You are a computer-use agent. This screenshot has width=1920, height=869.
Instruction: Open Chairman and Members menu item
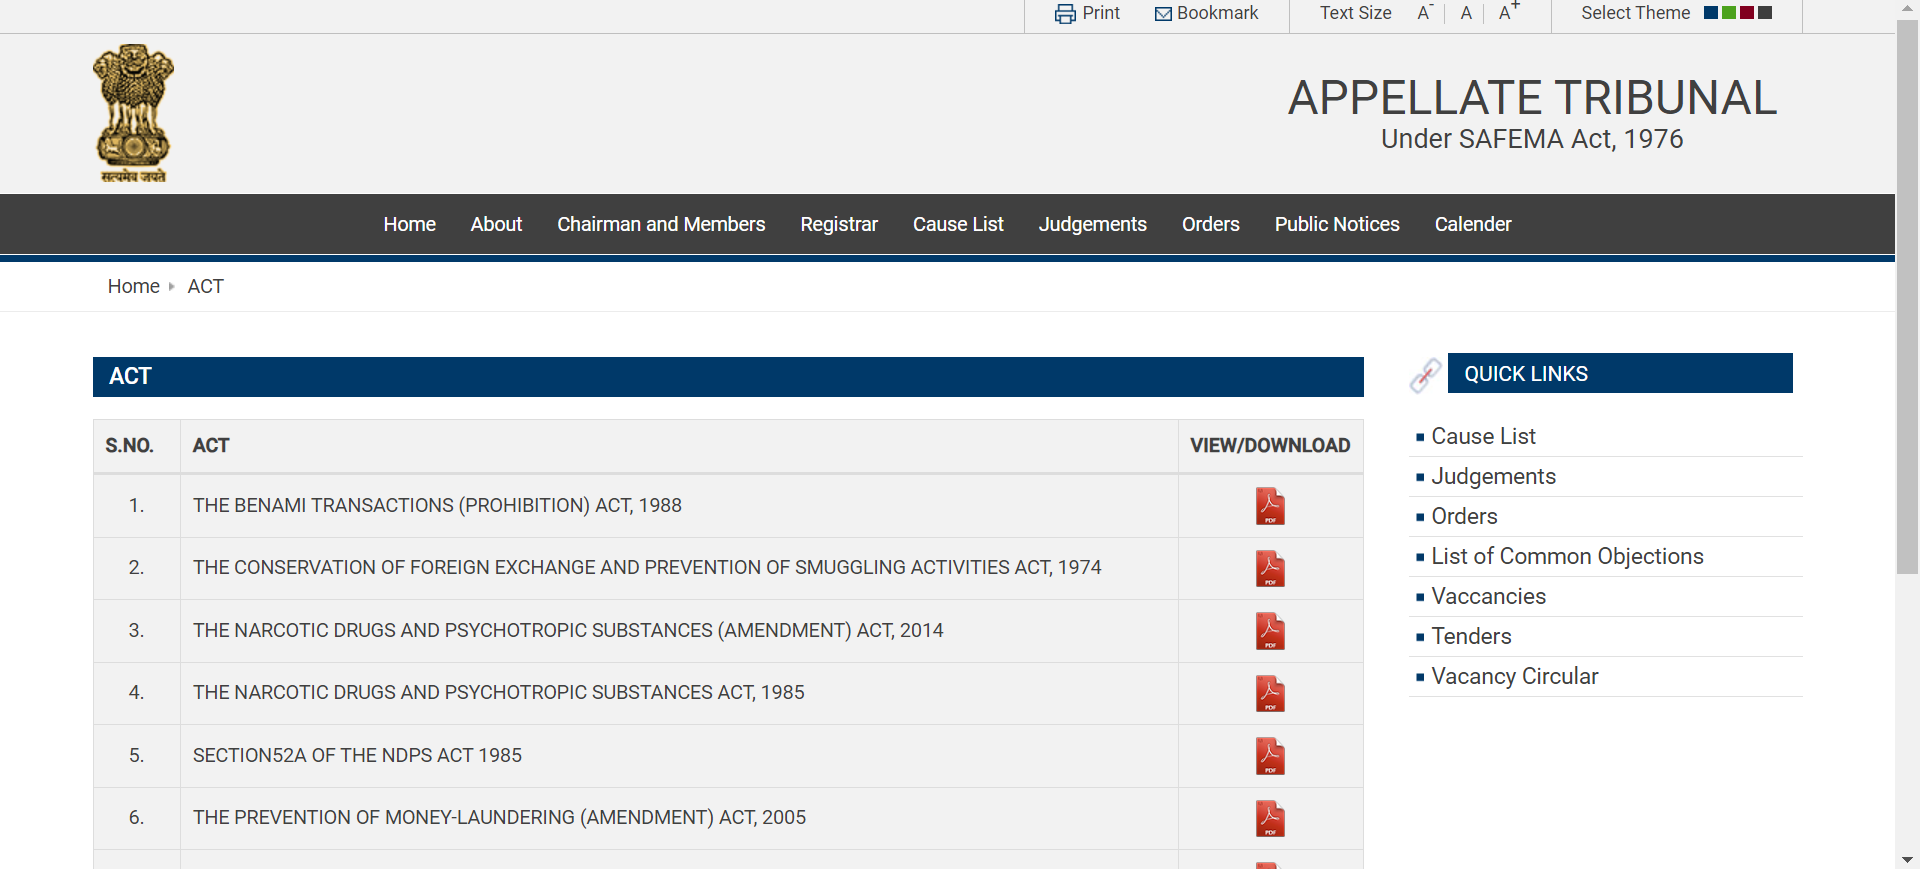[x=661, y=224]
